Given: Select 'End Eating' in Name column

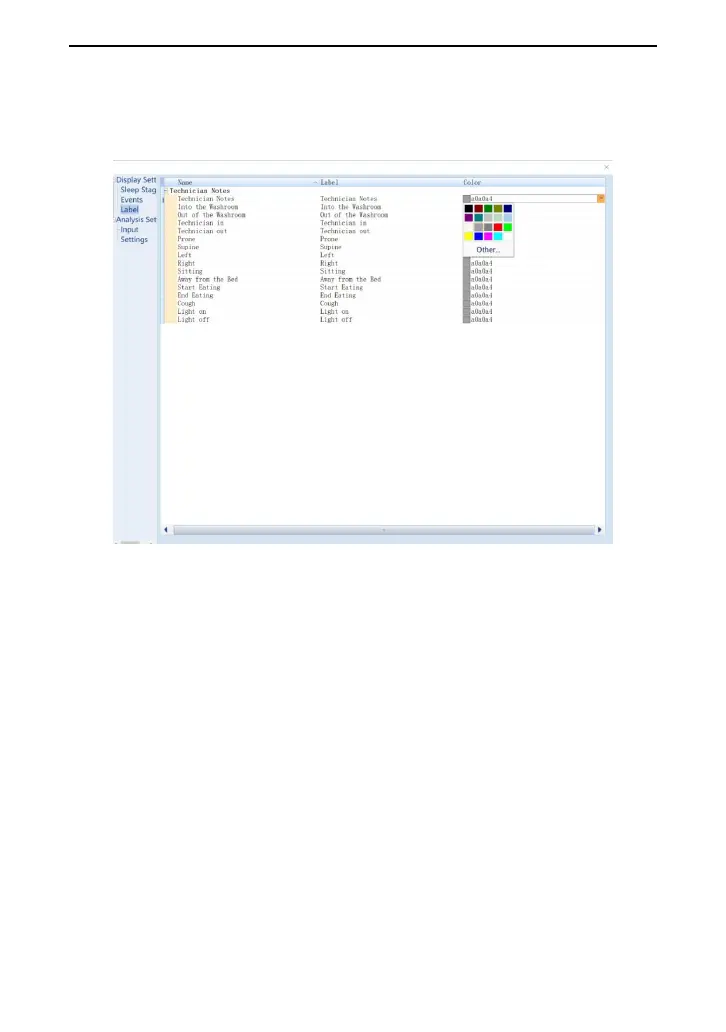Looking at the screenshot, I should point(195,296).
